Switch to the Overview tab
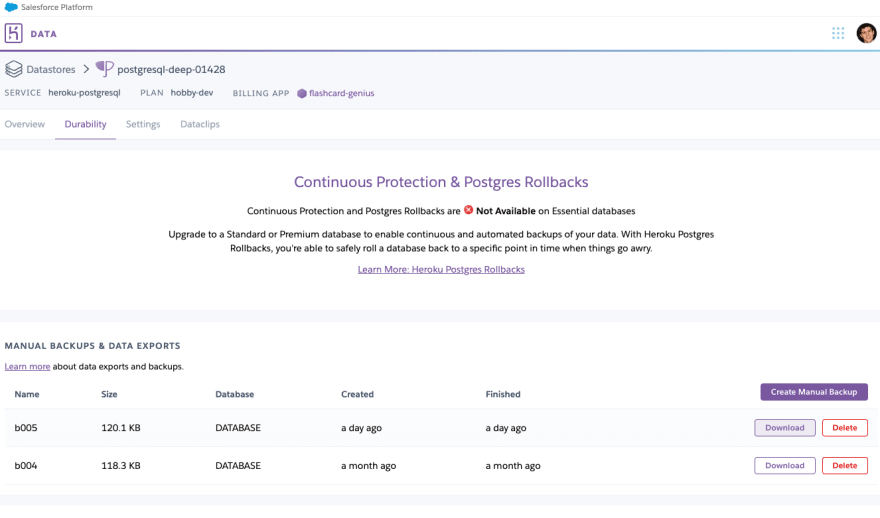This screenshot has width=880, height=518. click(25, 124)
